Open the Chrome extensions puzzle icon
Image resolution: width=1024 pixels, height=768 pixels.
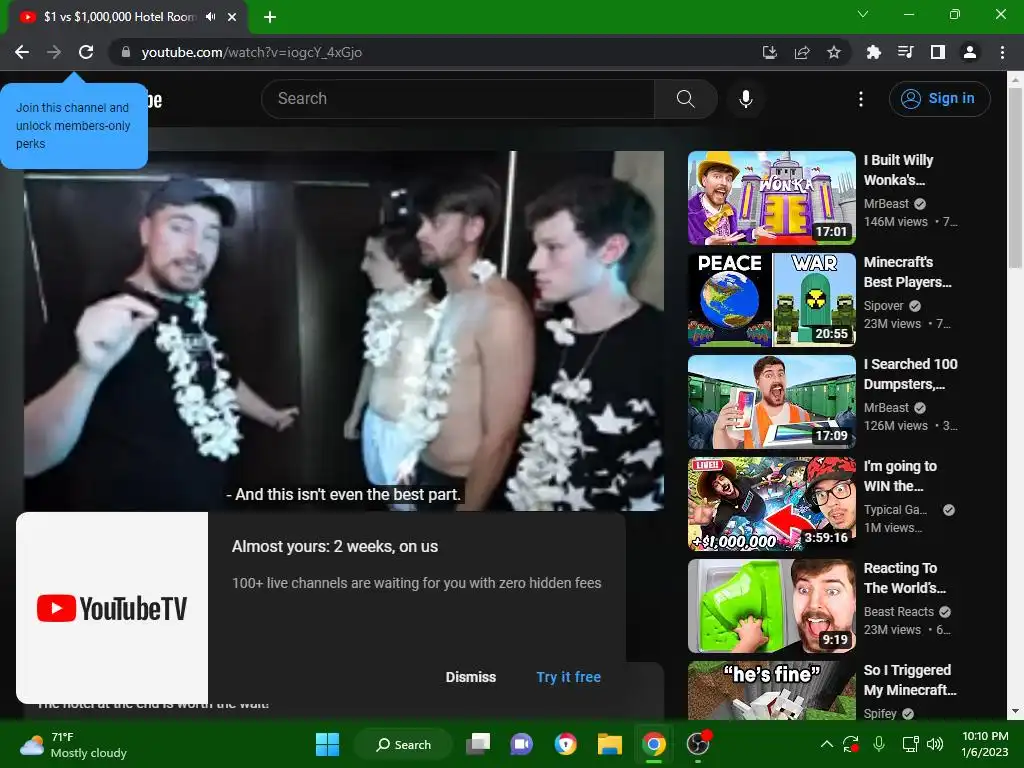873,52
